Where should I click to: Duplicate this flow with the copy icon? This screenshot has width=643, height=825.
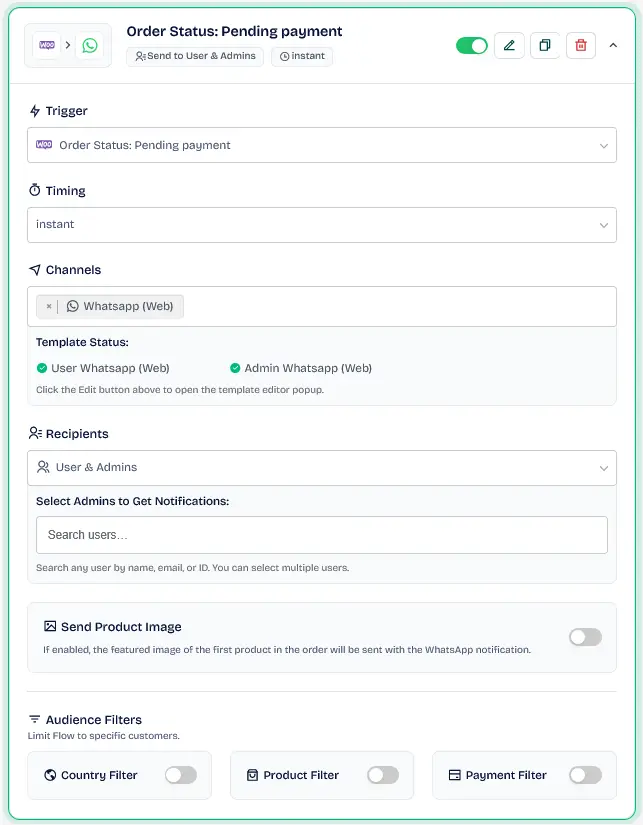click(x=545, y=46)
